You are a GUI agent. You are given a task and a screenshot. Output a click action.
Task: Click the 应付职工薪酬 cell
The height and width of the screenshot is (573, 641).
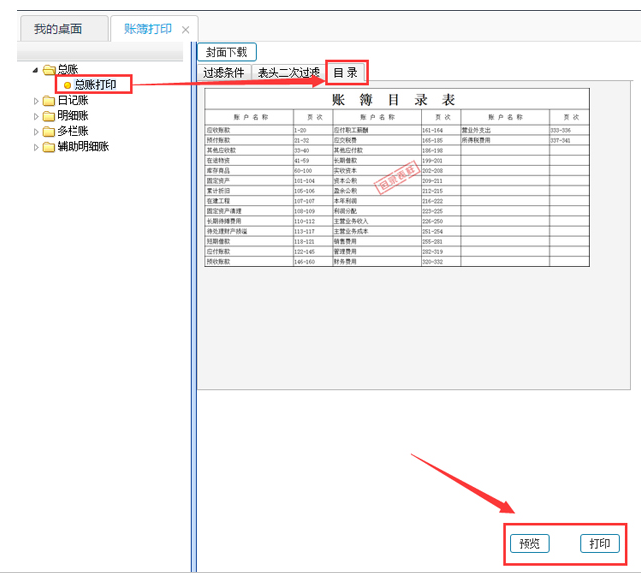[377, 130]
